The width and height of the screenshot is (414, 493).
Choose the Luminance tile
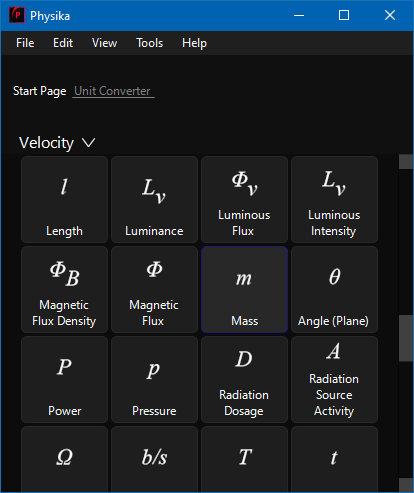[x=154, y=199]
